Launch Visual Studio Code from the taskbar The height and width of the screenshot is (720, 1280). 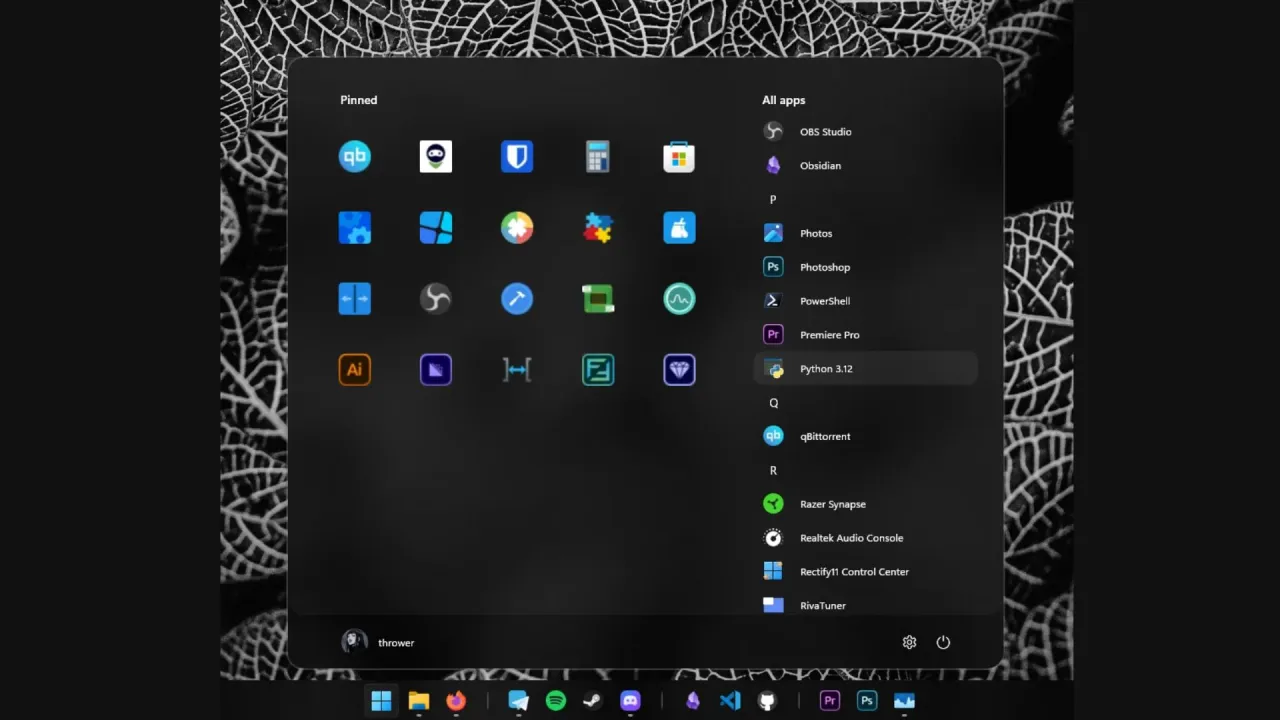[729, 700]
